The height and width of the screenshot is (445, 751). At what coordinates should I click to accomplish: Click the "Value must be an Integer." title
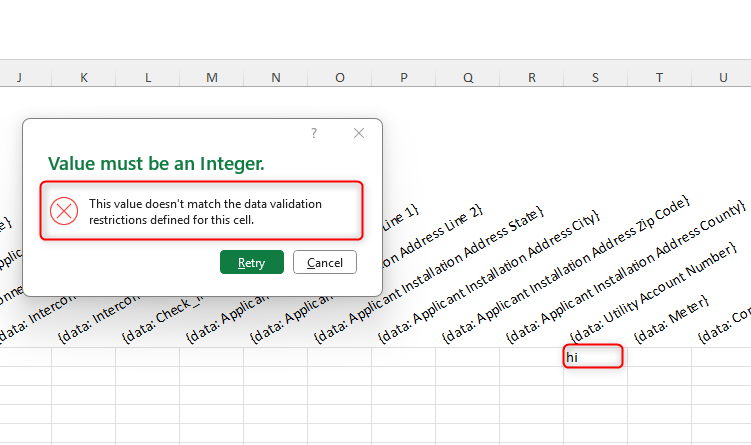(x=156, y=164)
